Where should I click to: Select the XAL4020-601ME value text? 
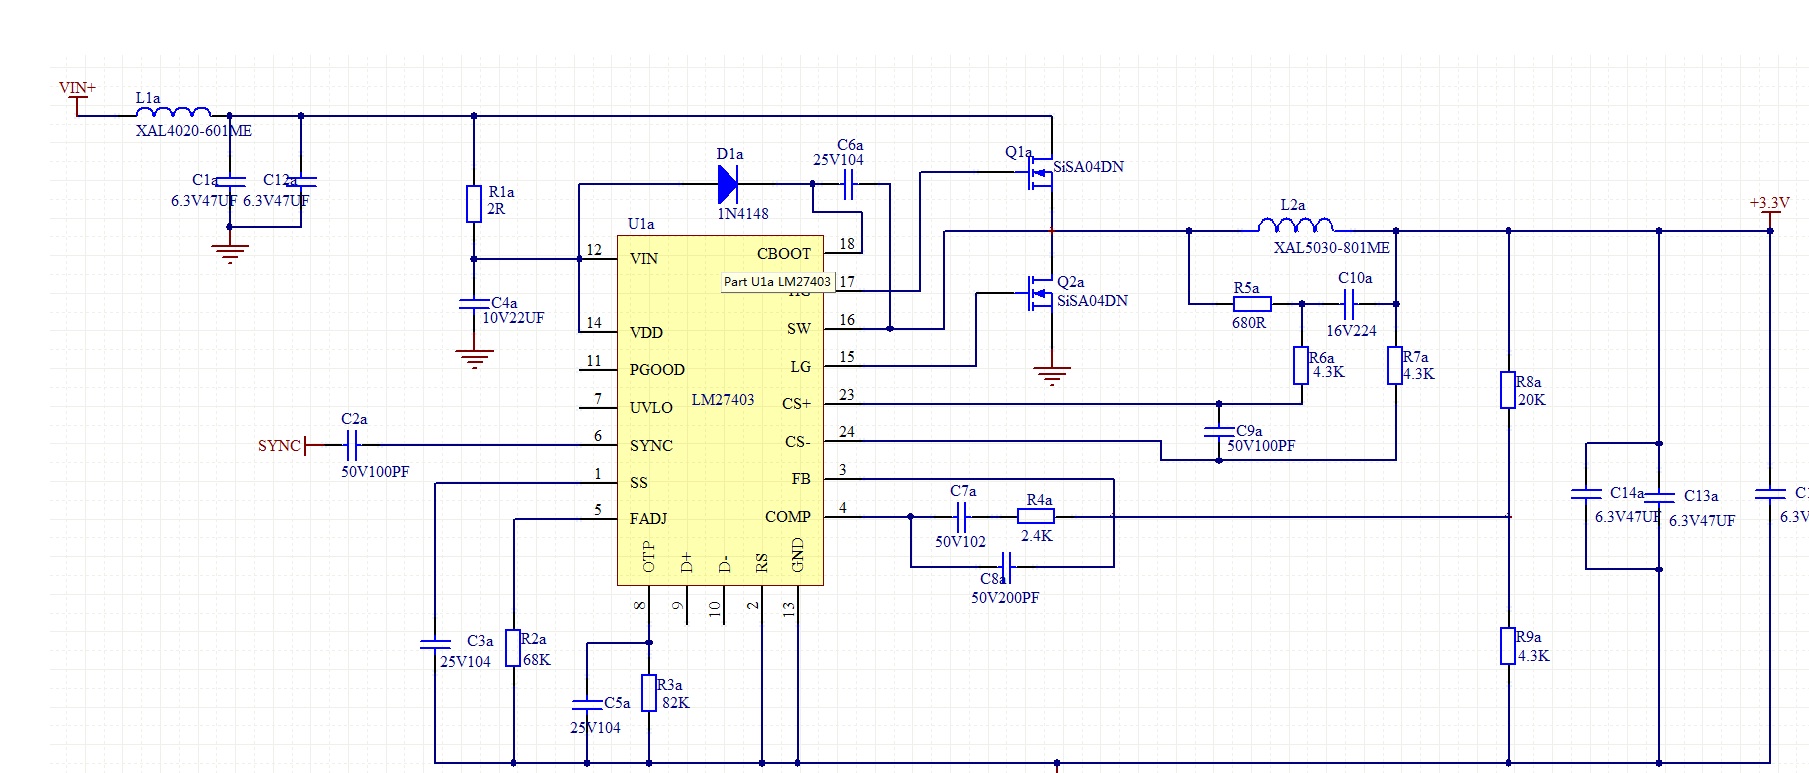(x=194, y=131)
